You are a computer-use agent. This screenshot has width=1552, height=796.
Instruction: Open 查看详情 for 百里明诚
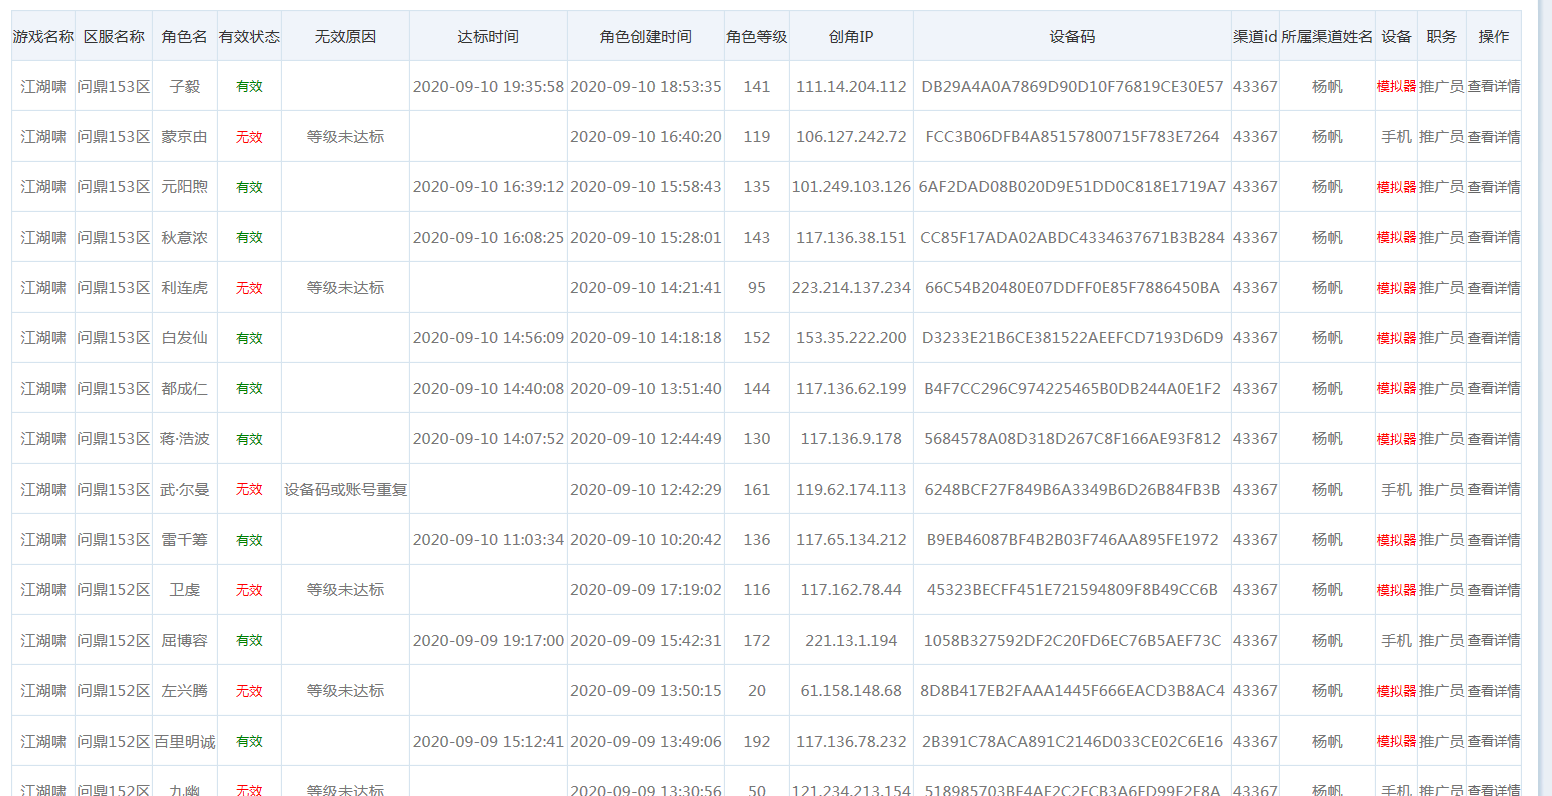pyautogui.click(x=1493, y=742)
